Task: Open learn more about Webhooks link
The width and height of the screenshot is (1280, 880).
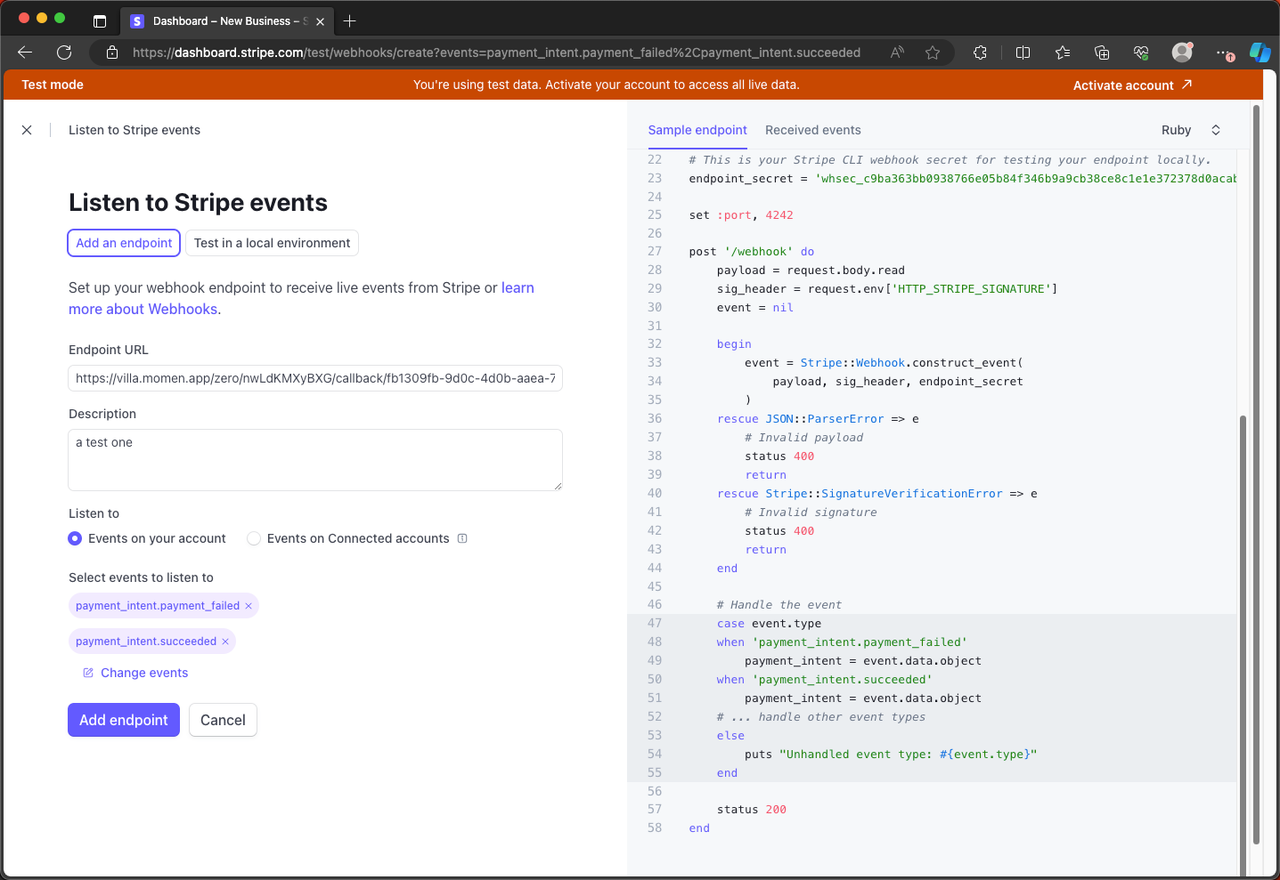Action: point(301,298)
